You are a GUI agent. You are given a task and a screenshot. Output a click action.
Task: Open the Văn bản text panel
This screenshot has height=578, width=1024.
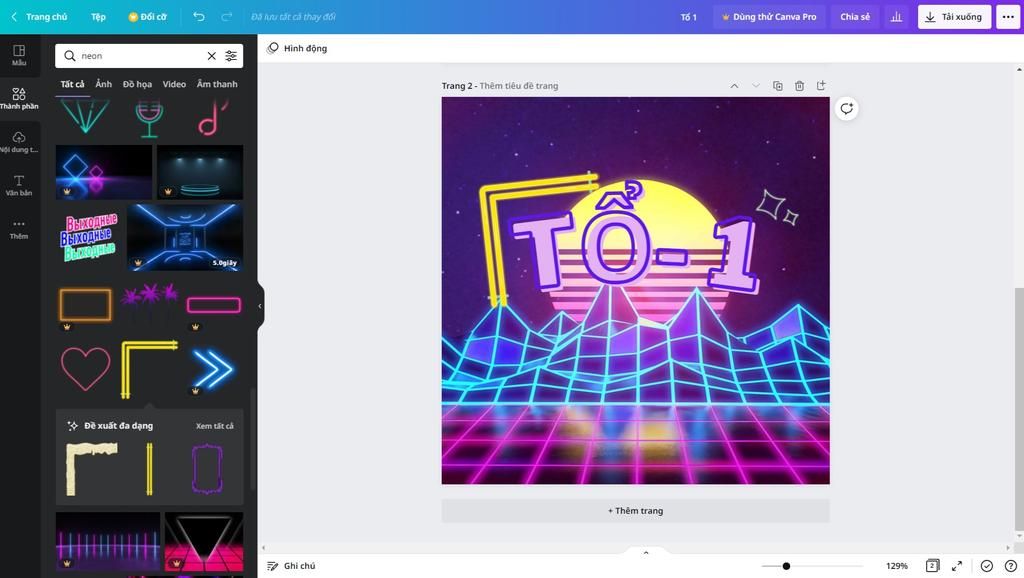[x=19, y=185]
